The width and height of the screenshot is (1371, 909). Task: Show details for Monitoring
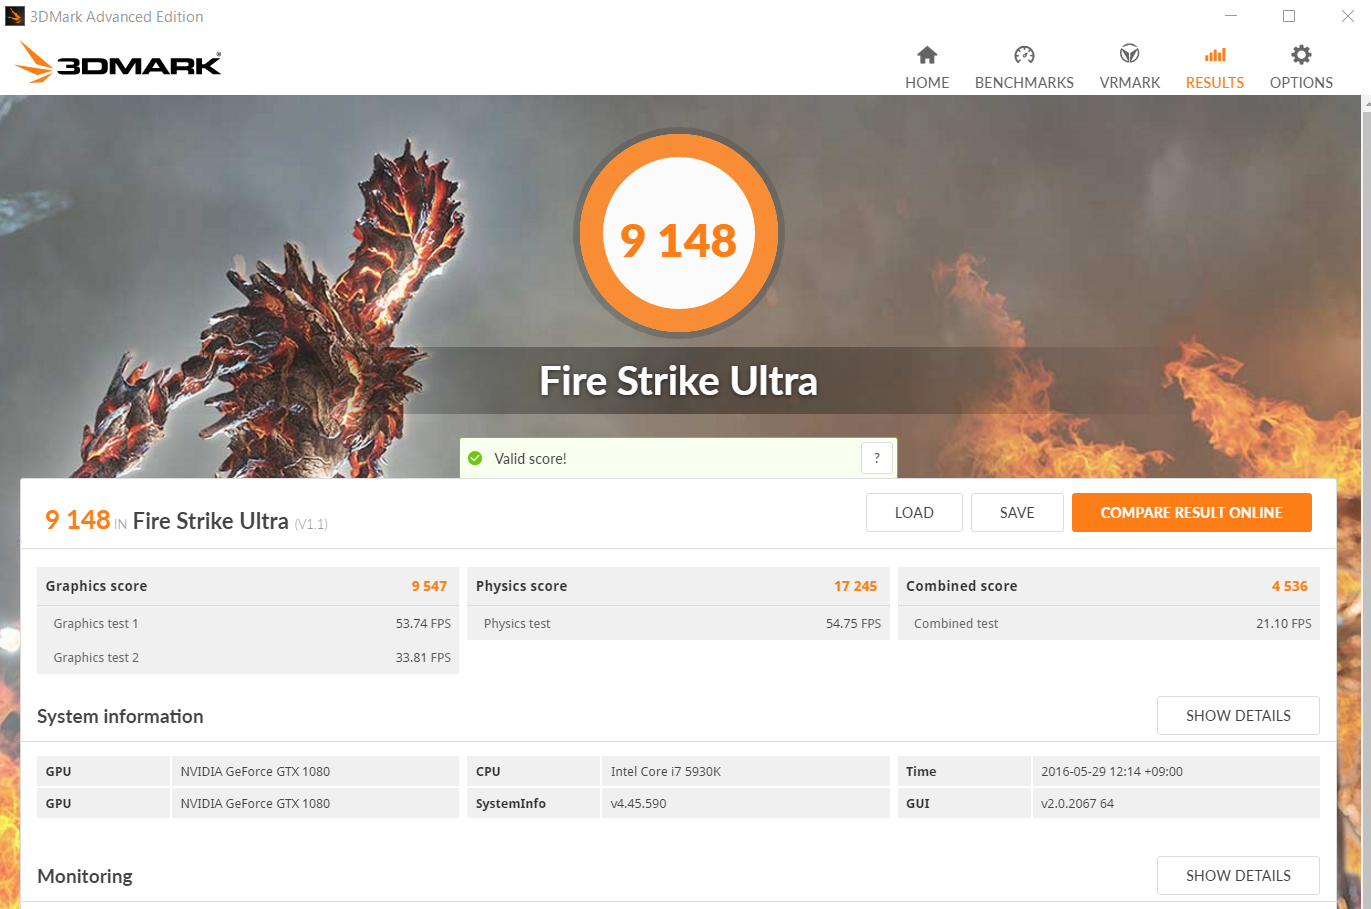1238,876
